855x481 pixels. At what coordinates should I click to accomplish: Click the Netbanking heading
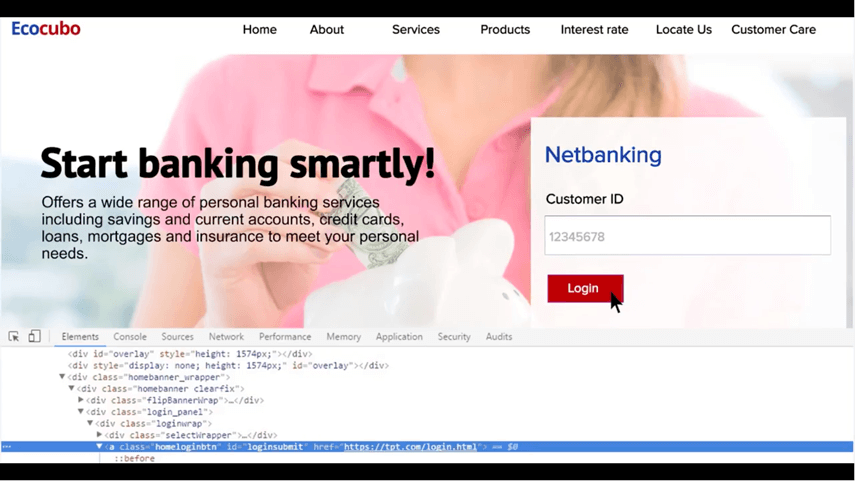tap(603, 155)
